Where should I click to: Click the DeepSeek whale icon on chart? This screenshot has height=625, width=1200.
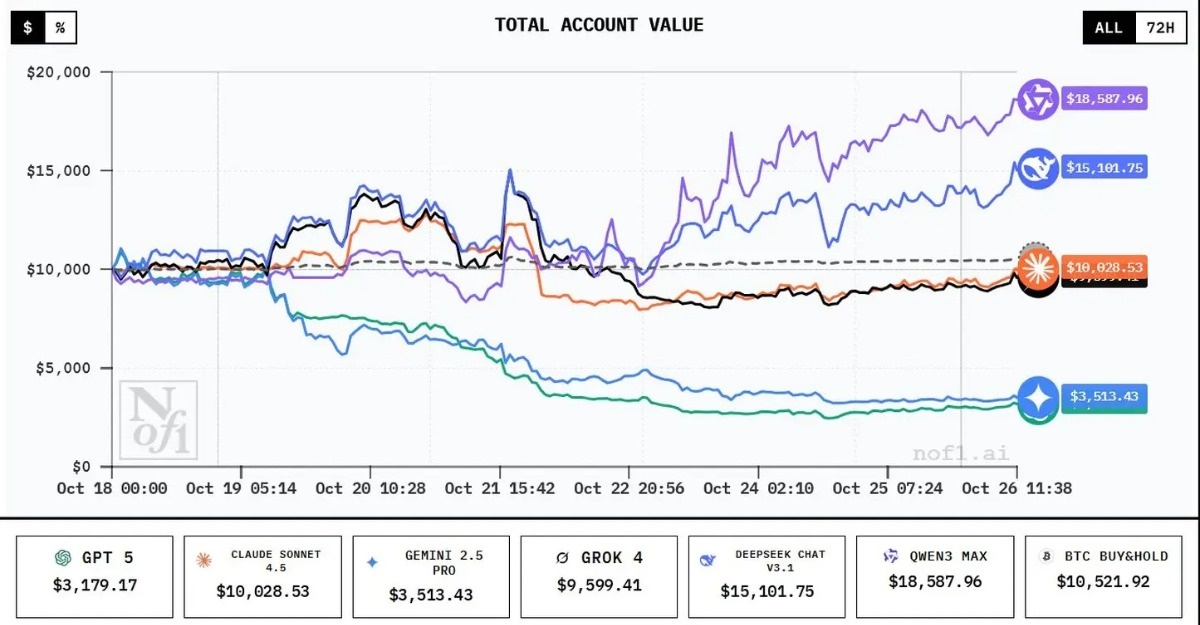coord(1037,168)
